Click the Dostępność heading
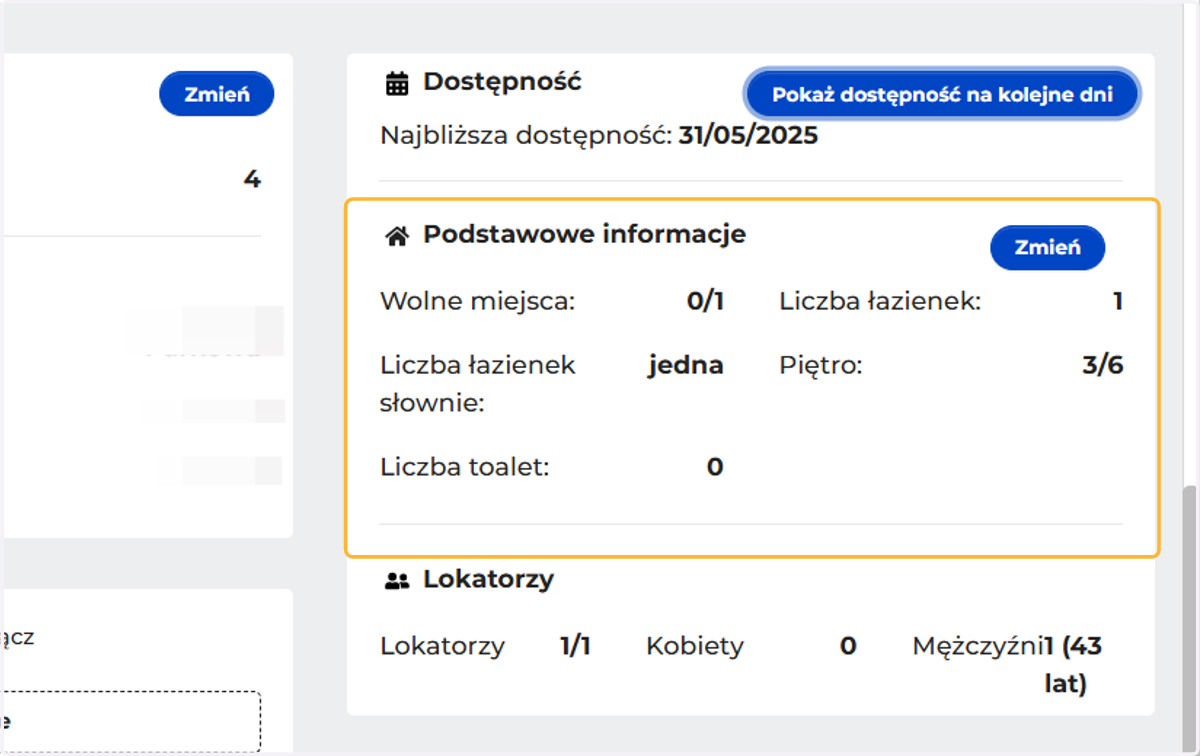Screen dimensions: 1200x756 (x=502, y=82)
